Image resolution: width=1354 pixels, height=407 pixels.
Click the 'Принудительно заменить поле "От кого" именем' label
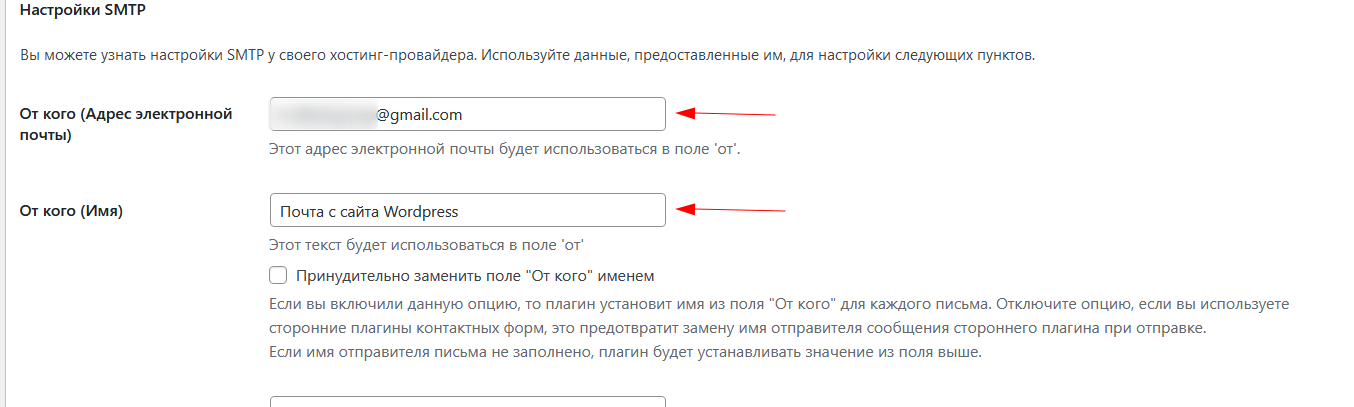[x=475, y=275]
